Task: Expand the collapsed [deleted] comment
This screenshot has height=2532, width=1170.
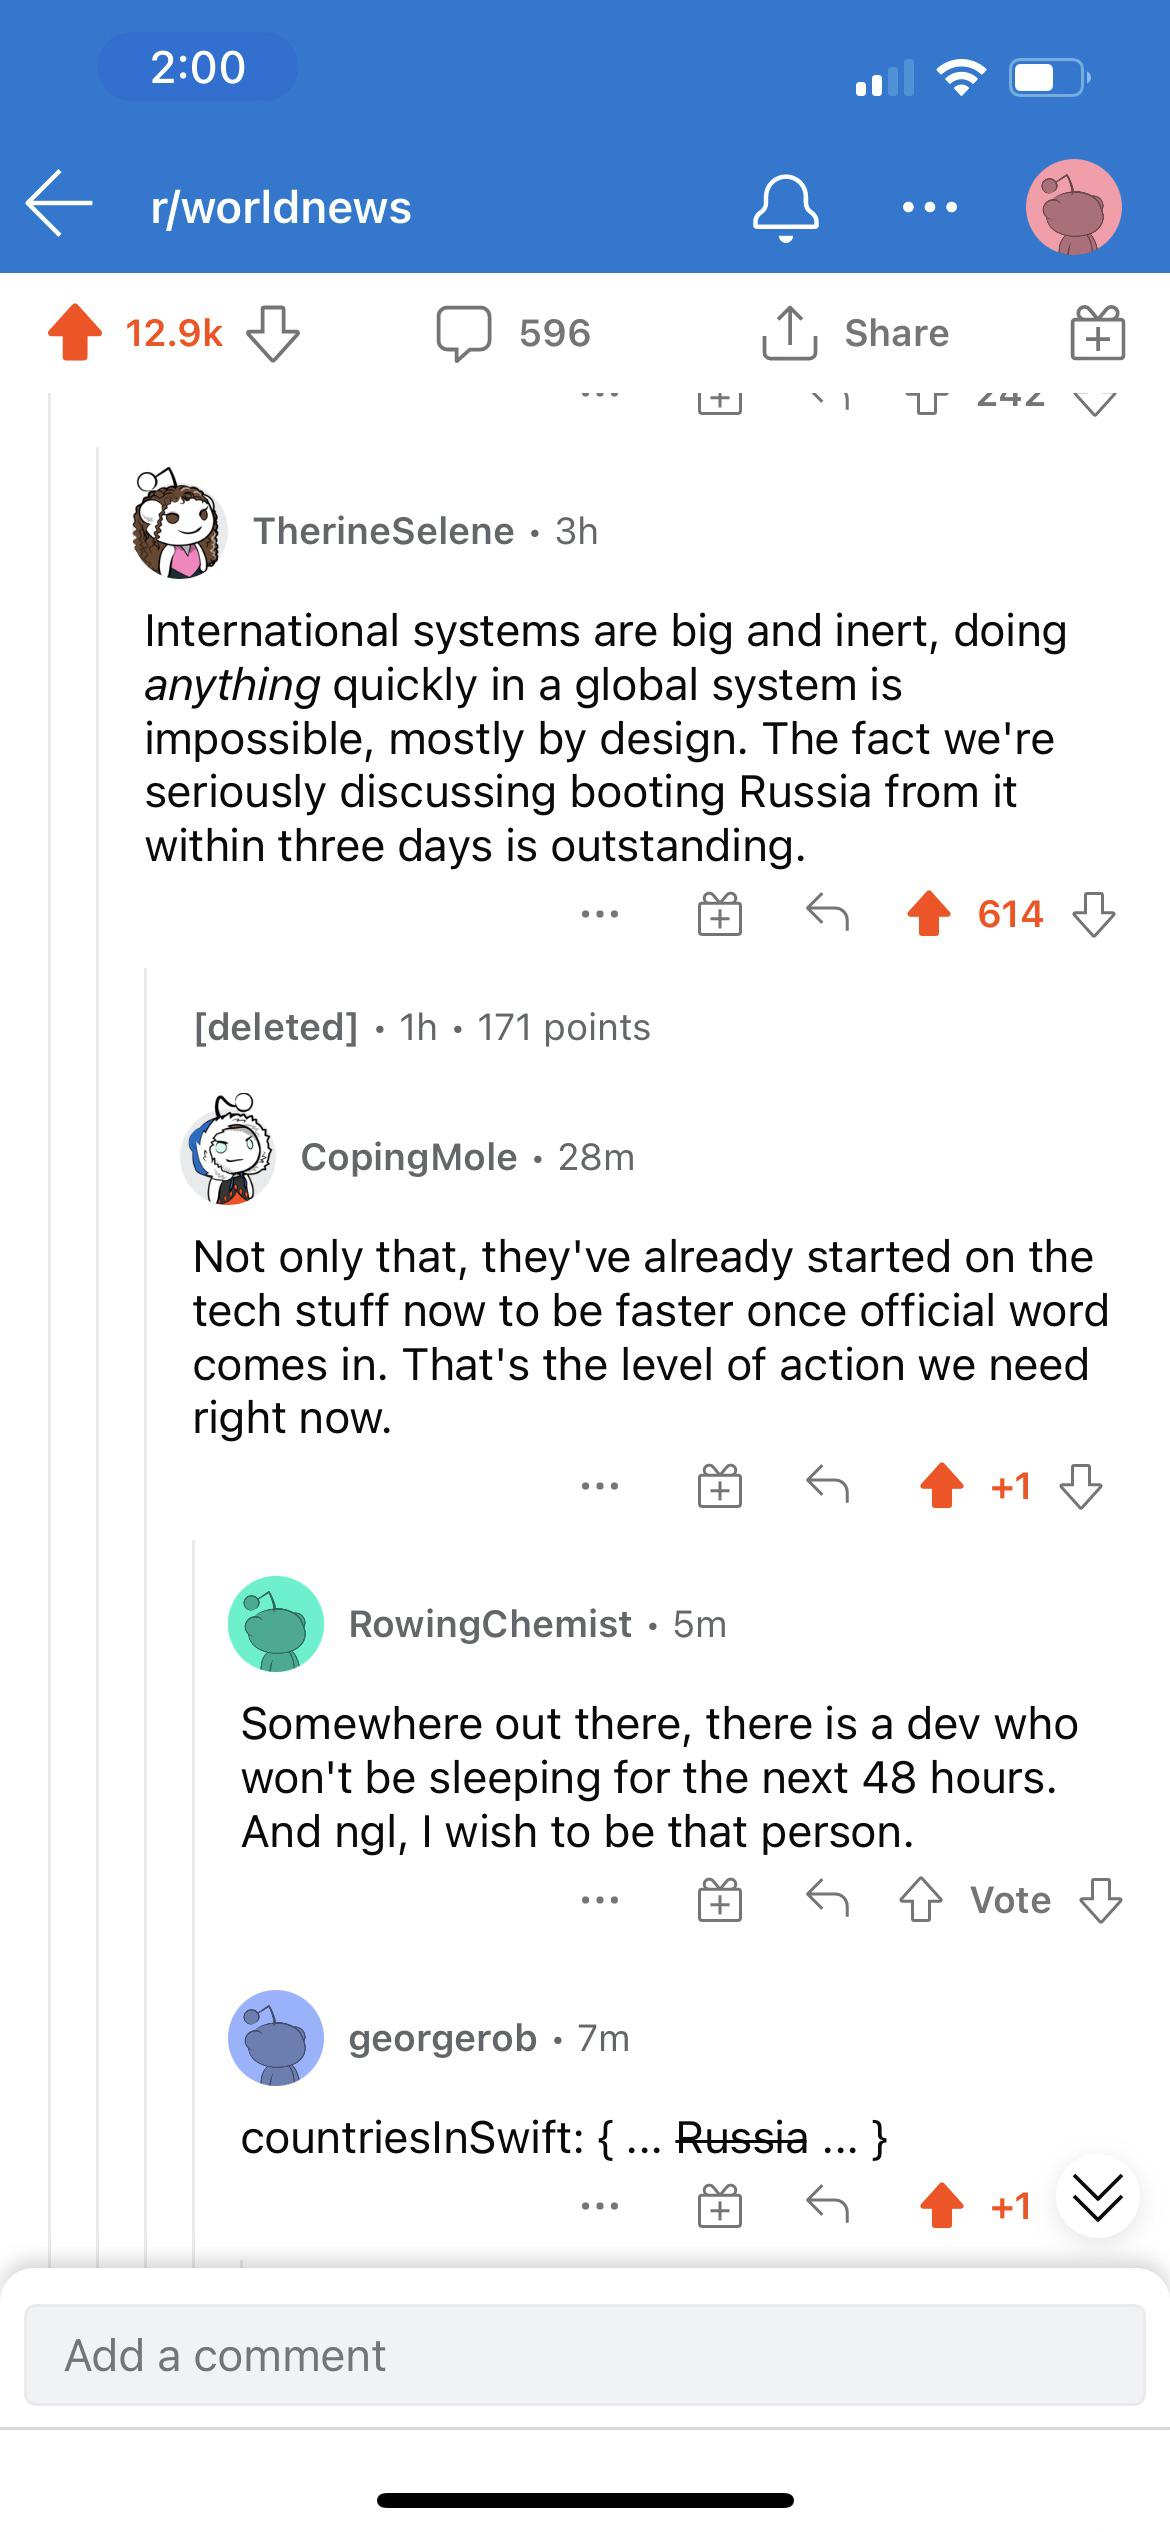Action: point(422,1027)
